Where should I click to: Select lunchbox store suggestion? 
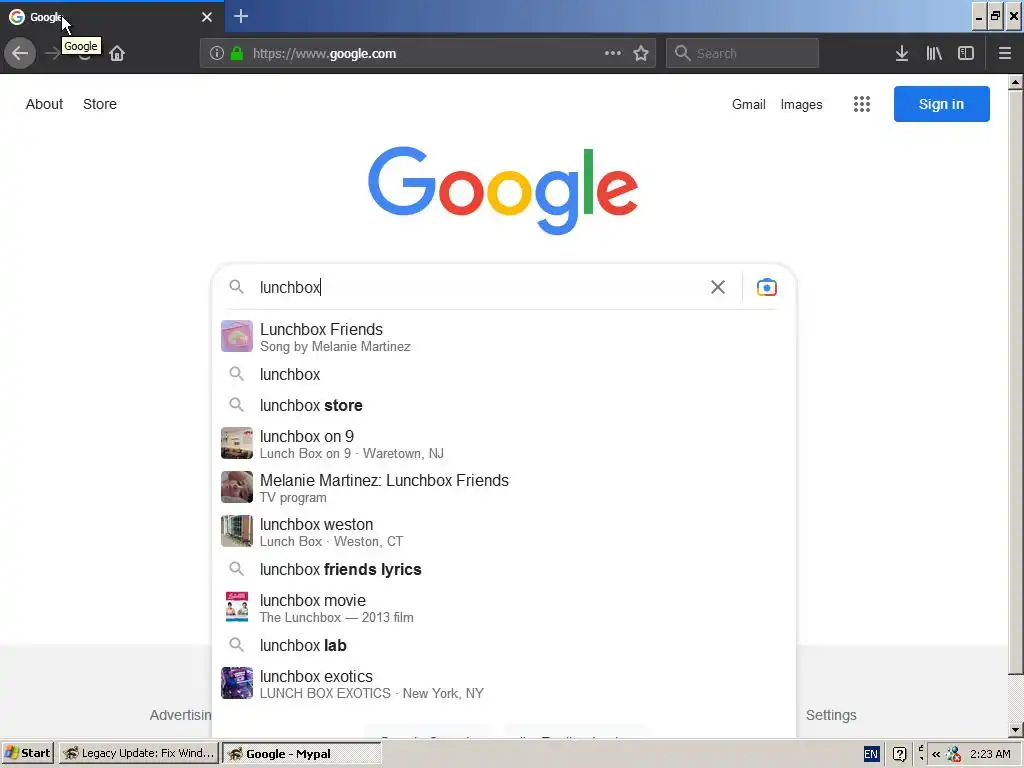click(x=504, y=406)
